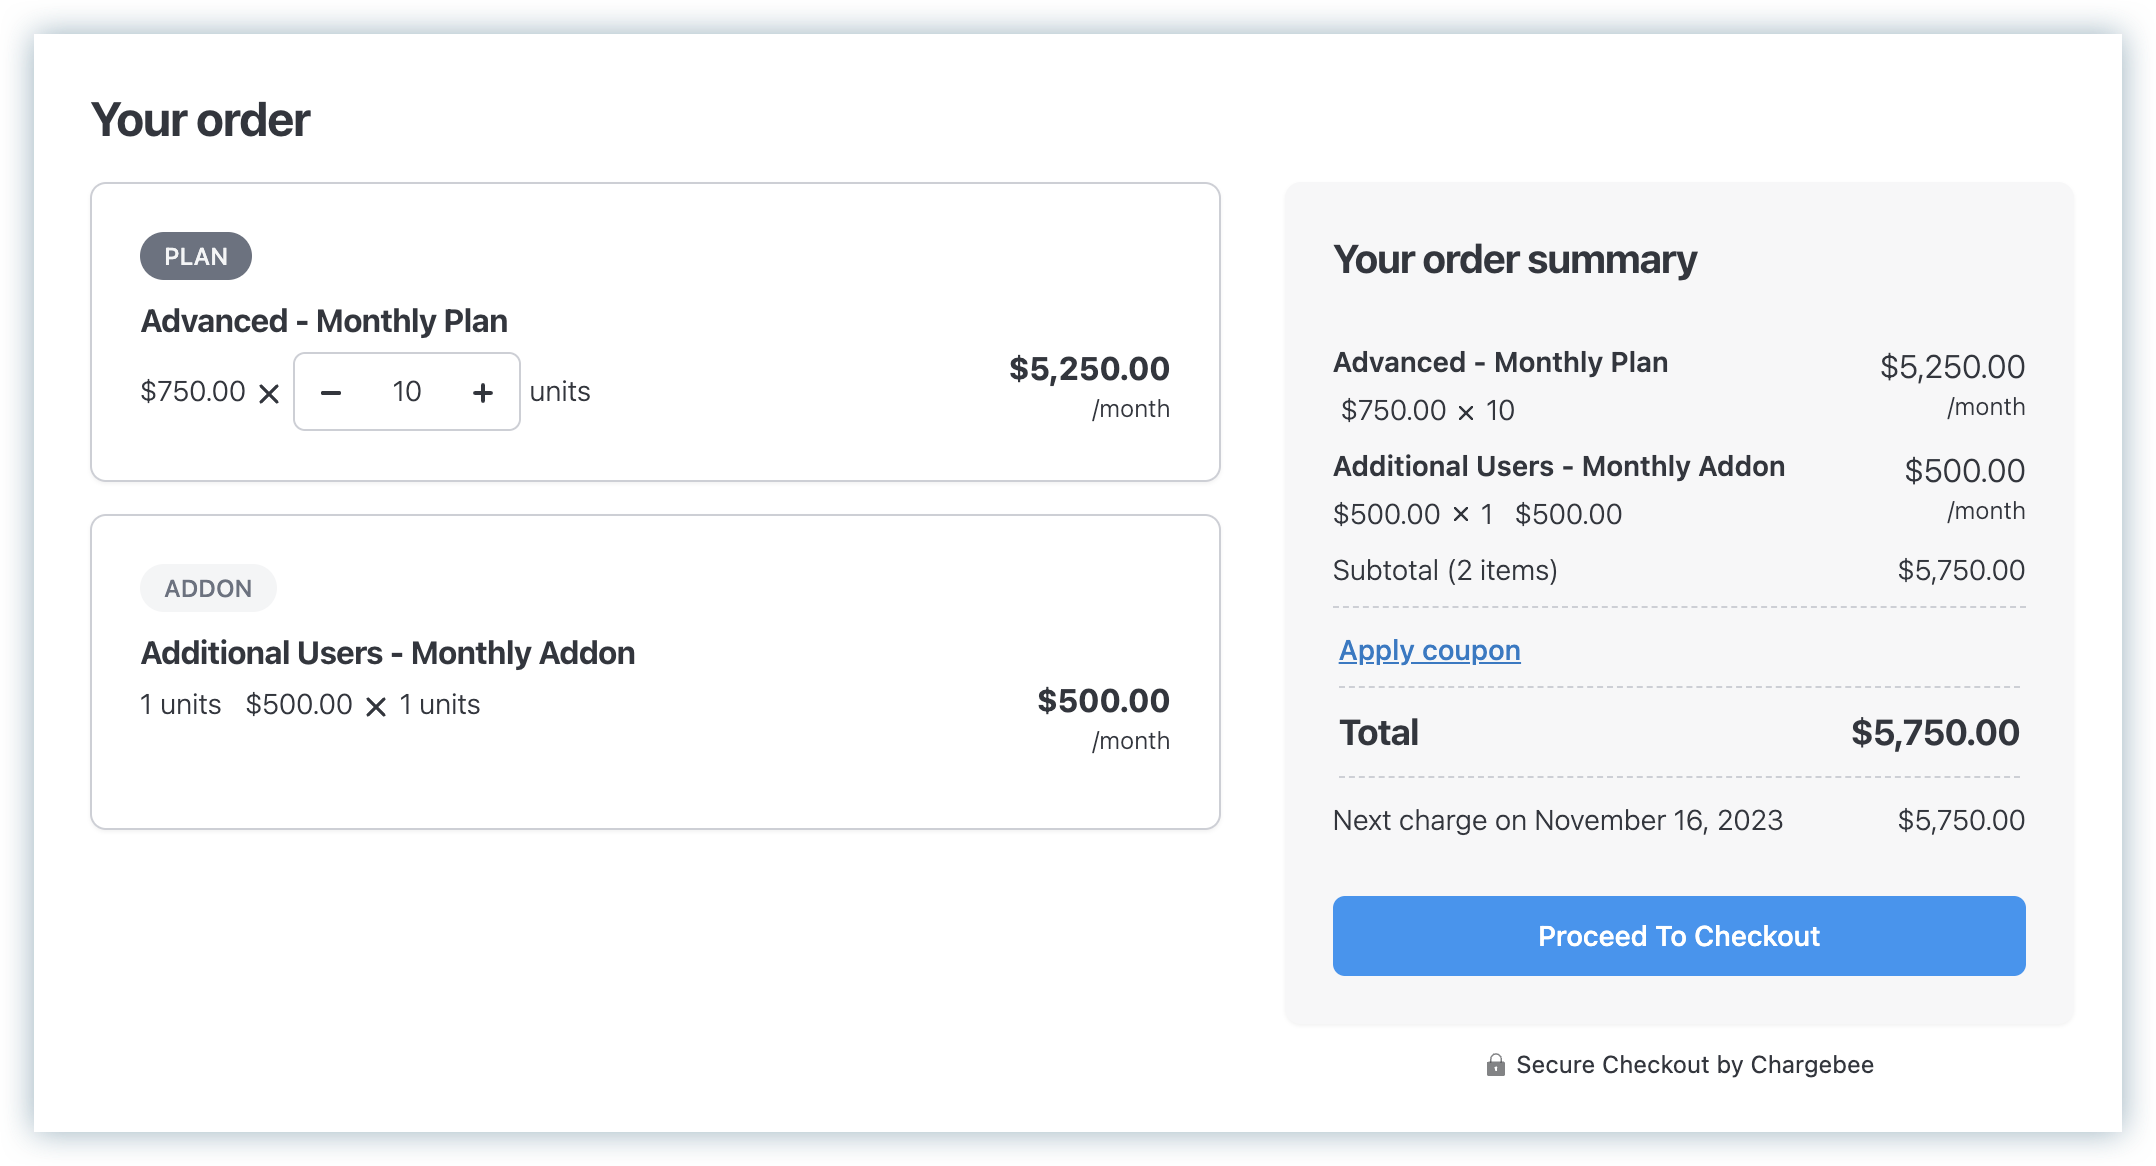
Task: Click the ADDON badge label
Action: click(208, 589)
